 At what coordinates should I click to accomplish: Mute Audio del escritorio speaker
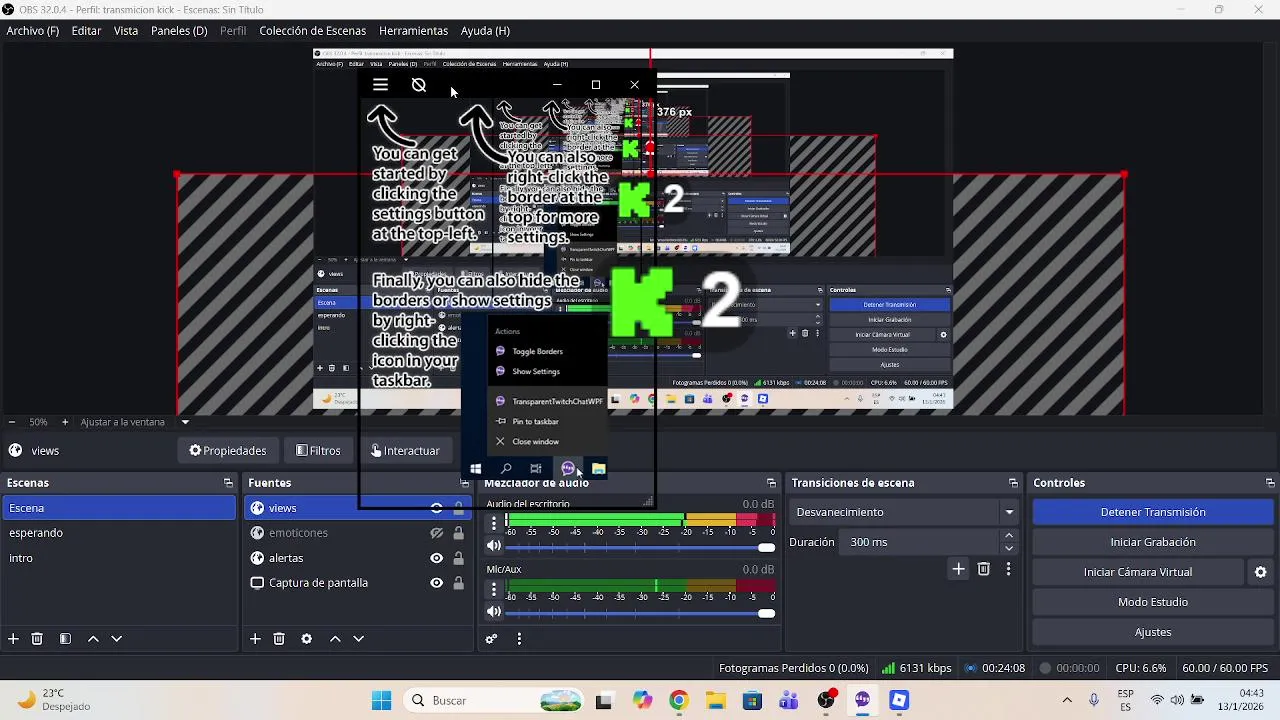coord(494,546)
